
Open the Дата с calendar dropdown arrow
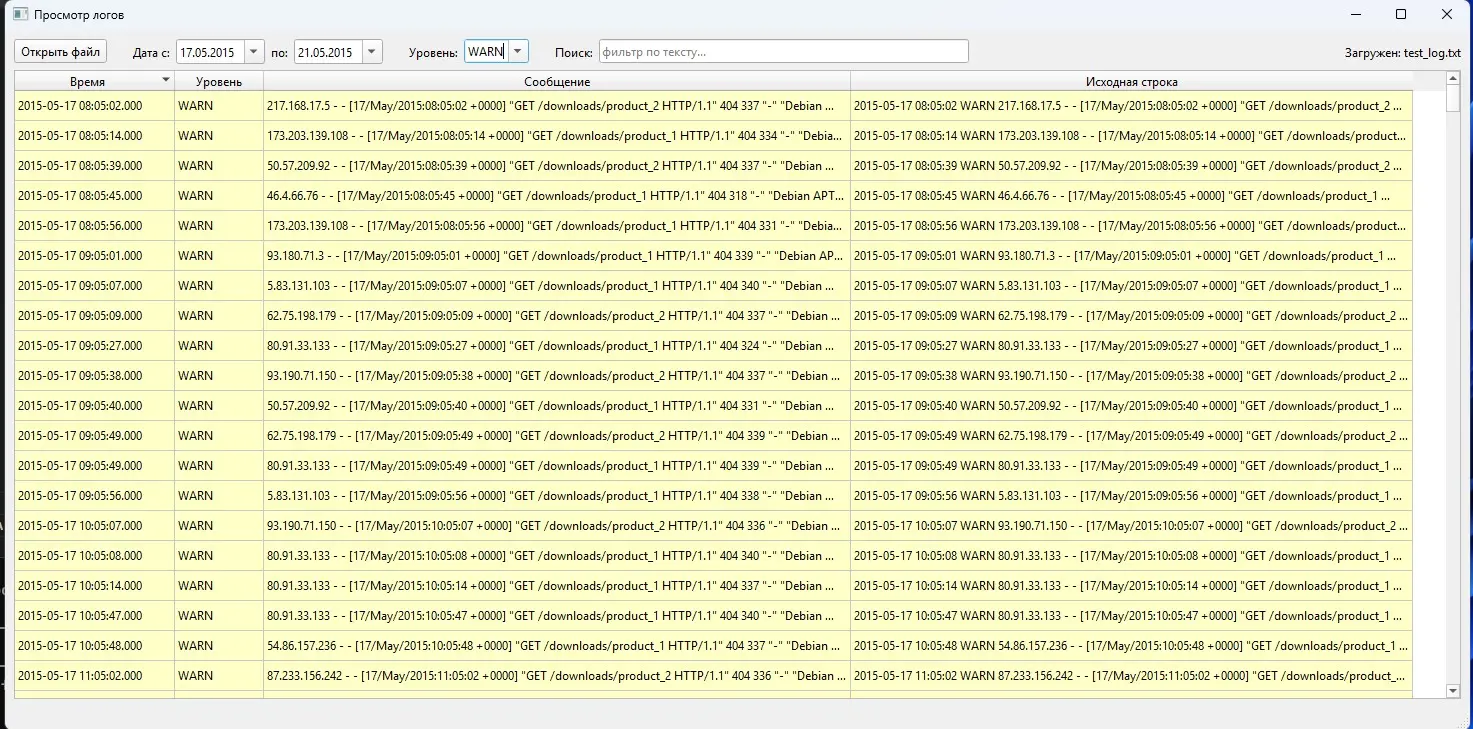(x=254, y=52)
